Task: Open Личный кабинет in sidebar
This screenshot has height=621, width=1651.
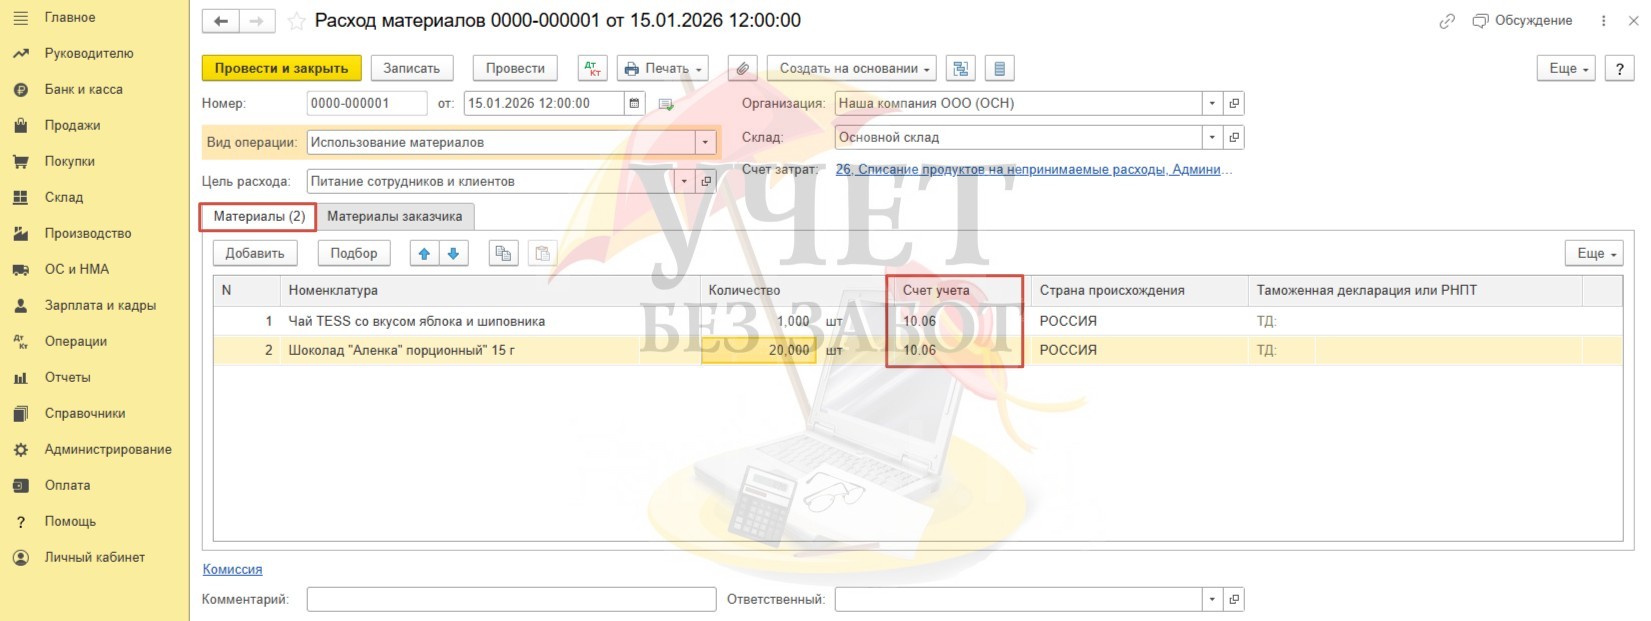Action: click(x=94, y=557)
